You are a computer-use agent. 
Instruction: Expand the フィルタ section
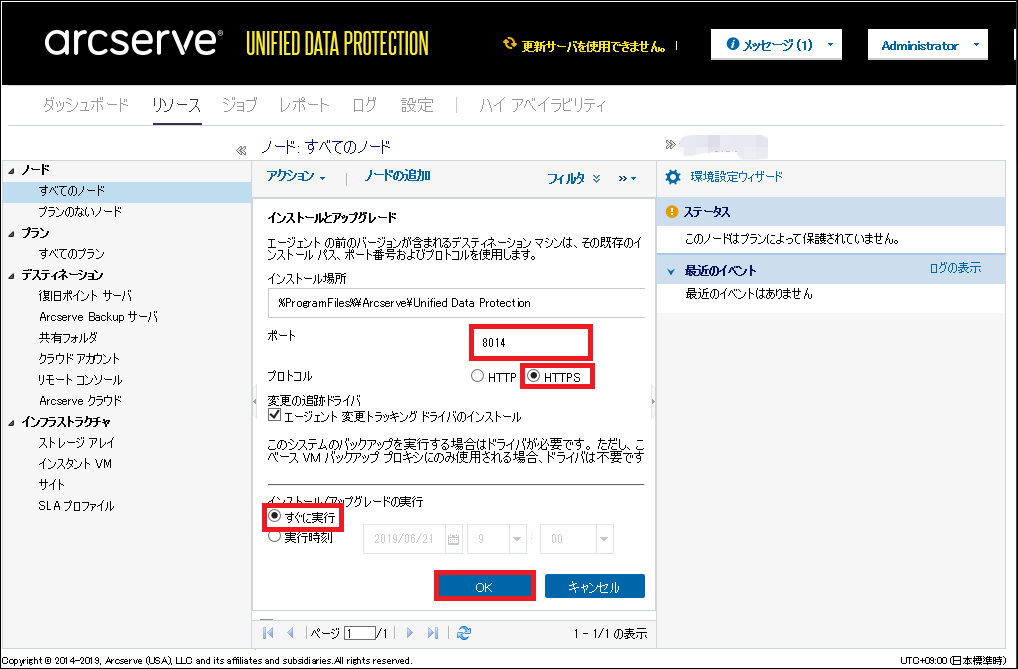[x=573, y=178]
